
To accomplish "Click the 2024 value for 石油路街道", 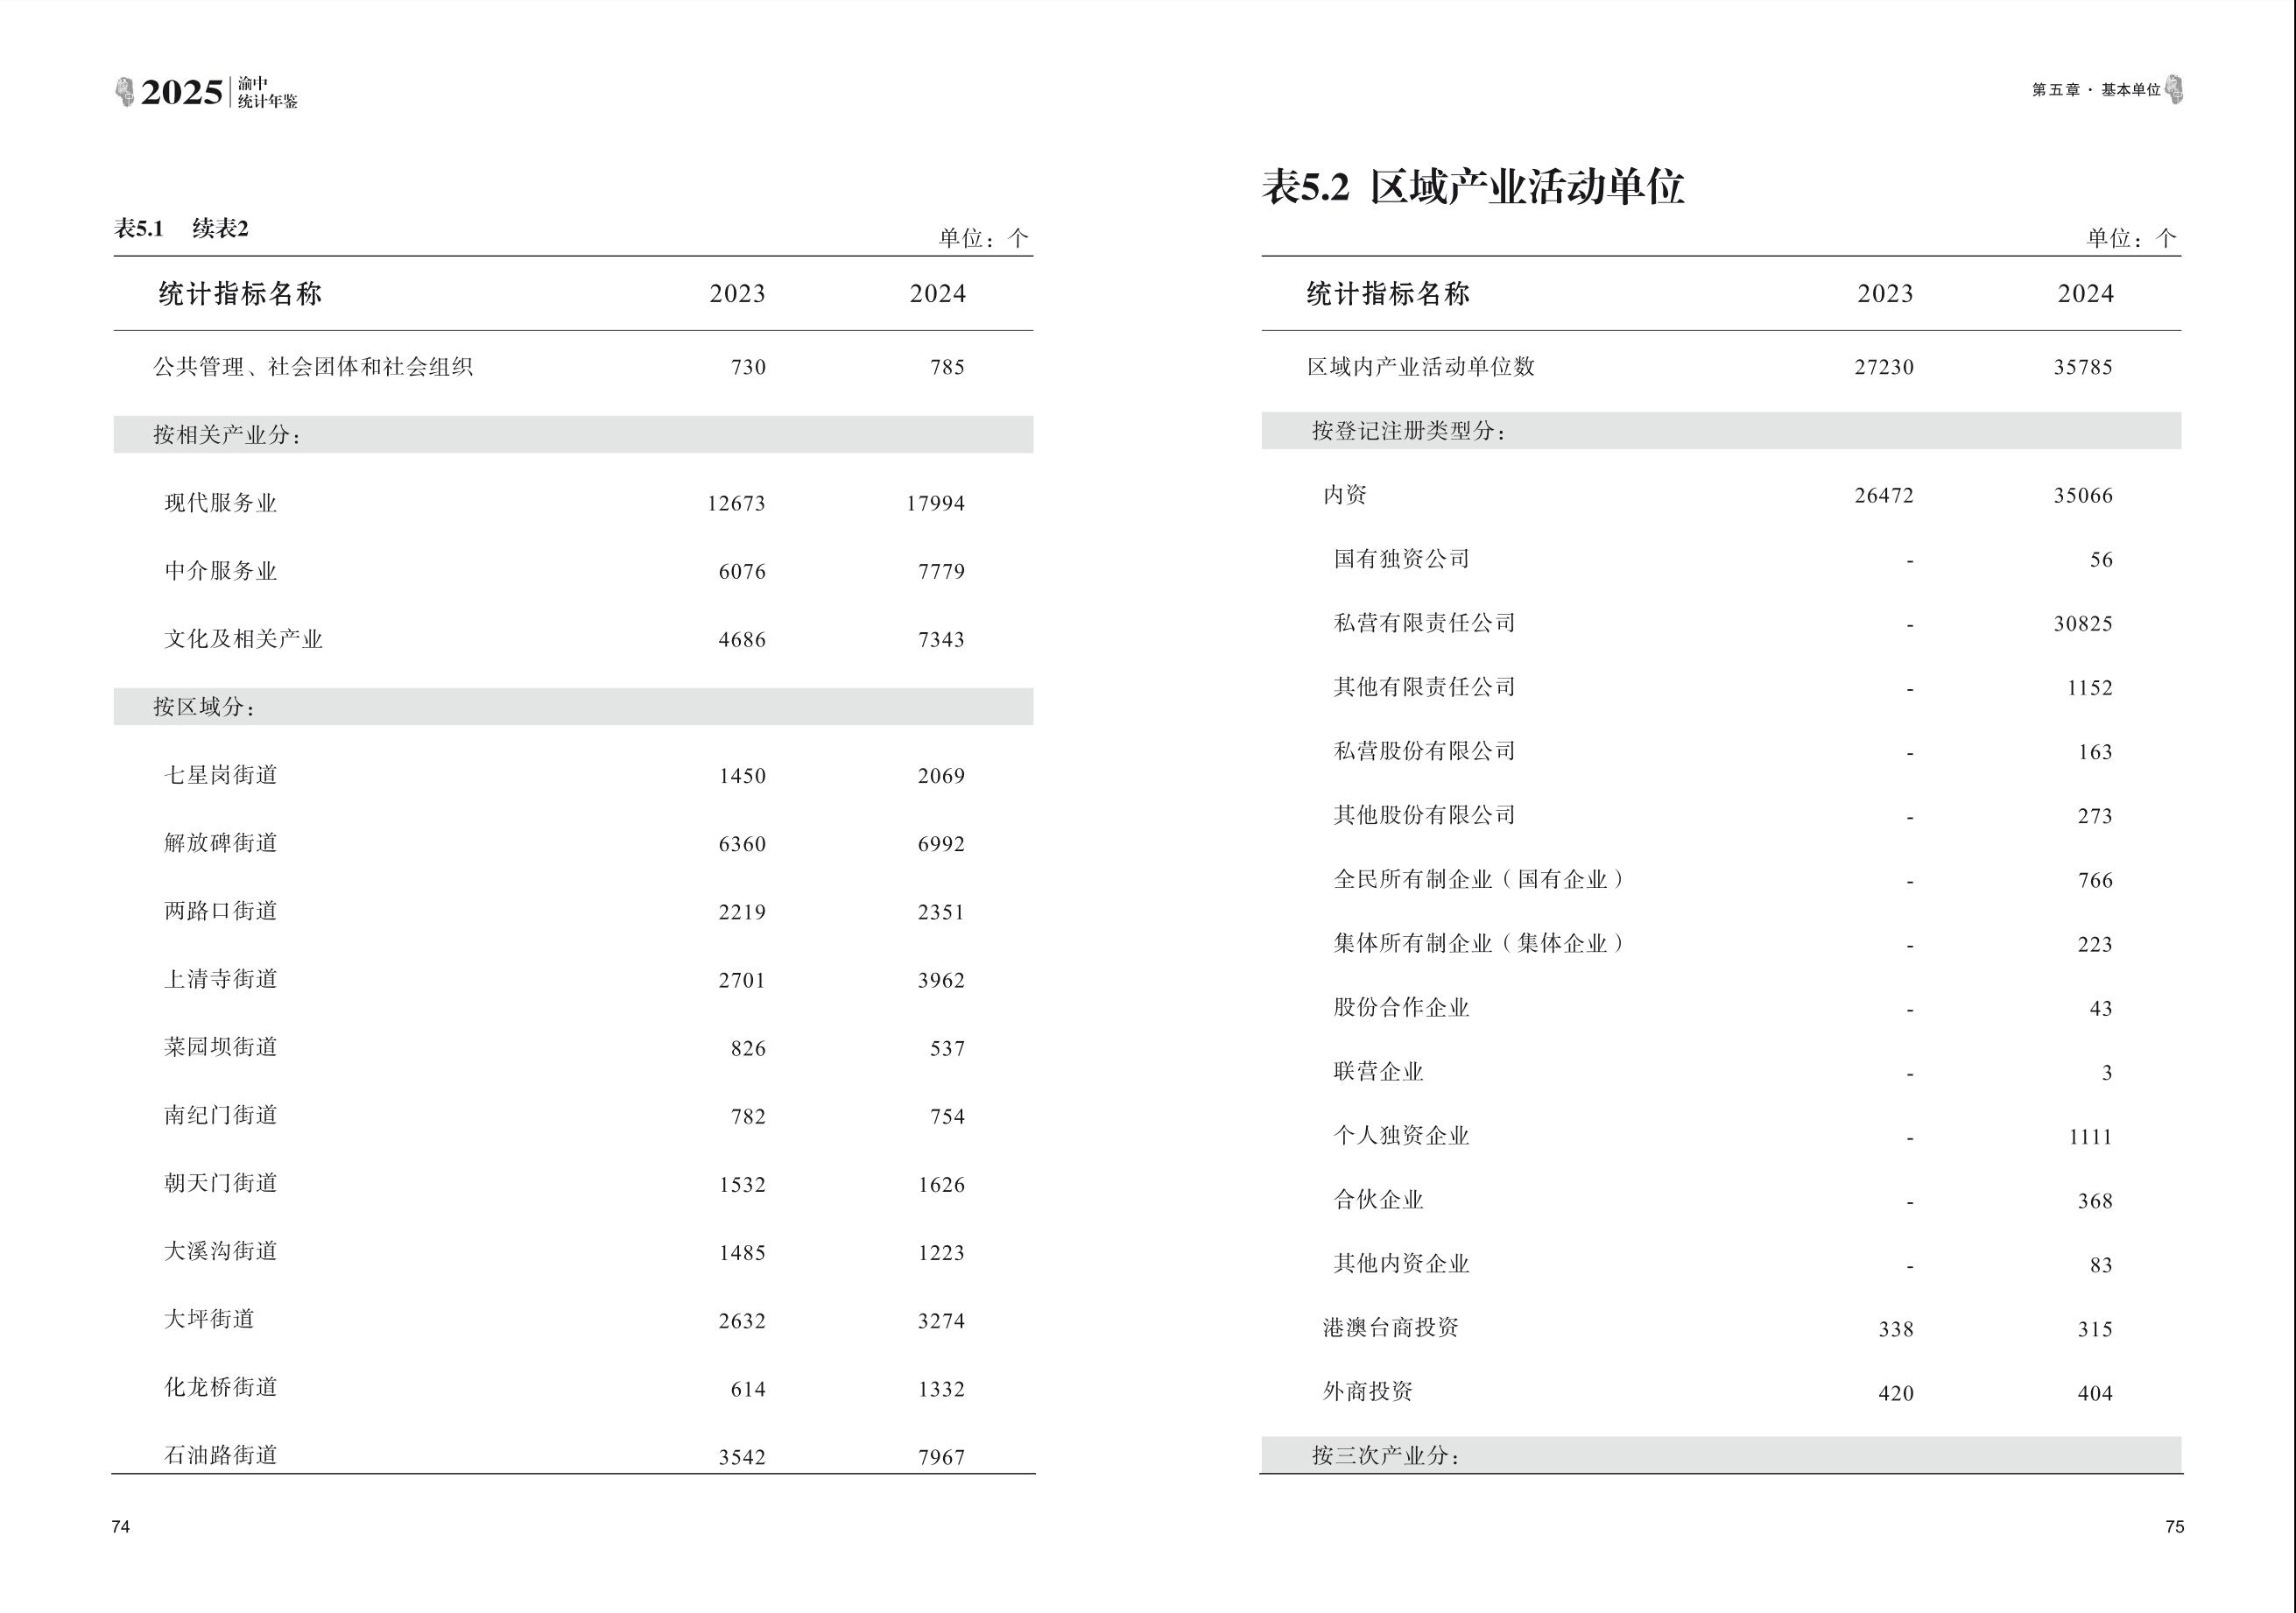I will pyautogui.click(x=941, y=1457).
